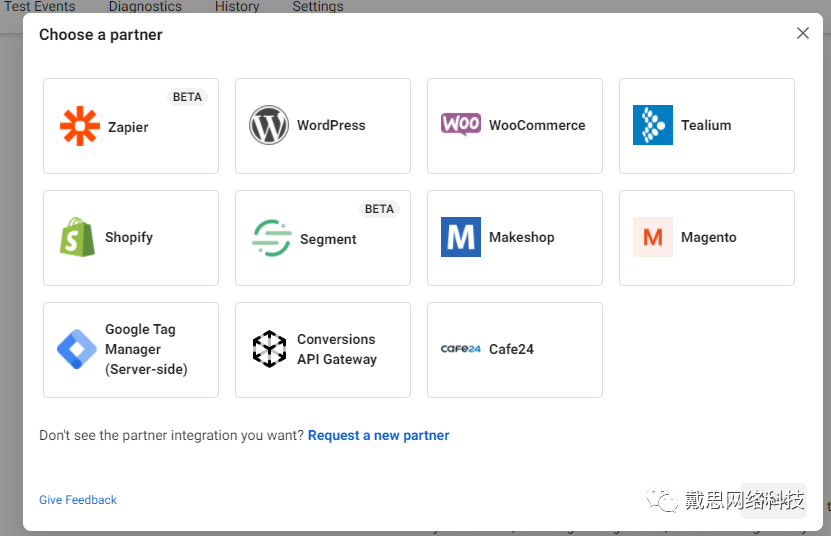Open the Request a new partner link

(x=378, y=436)
